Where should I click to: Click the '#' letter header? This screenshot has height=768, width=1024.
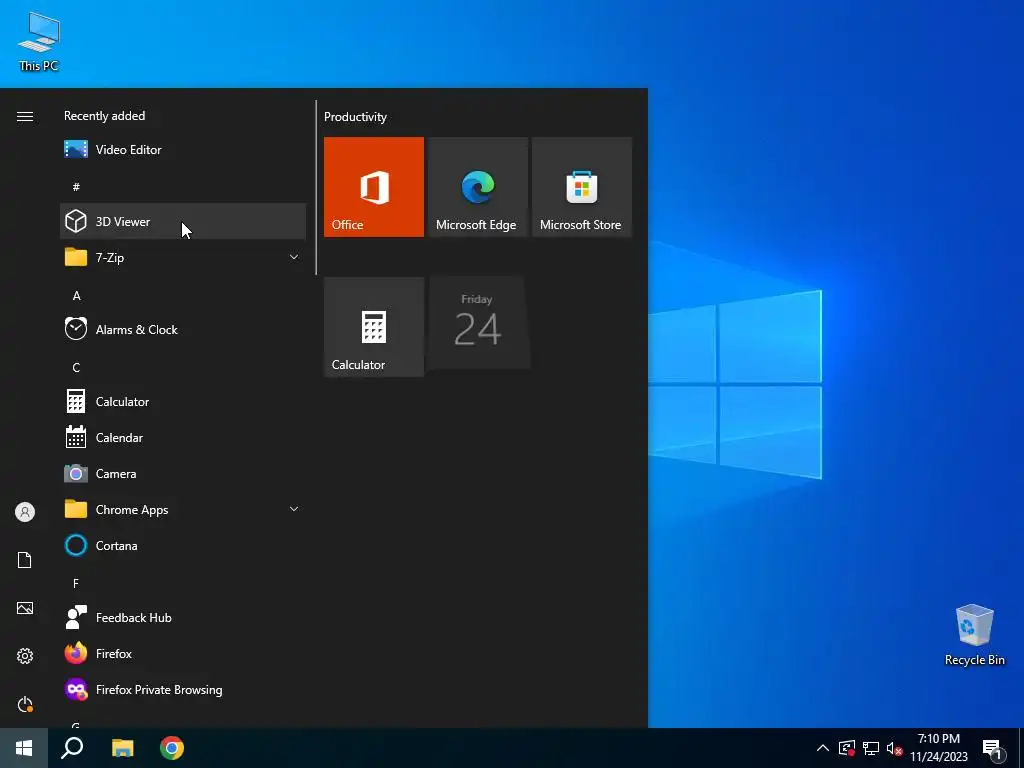pyautogui.click(x=76, y=187)
